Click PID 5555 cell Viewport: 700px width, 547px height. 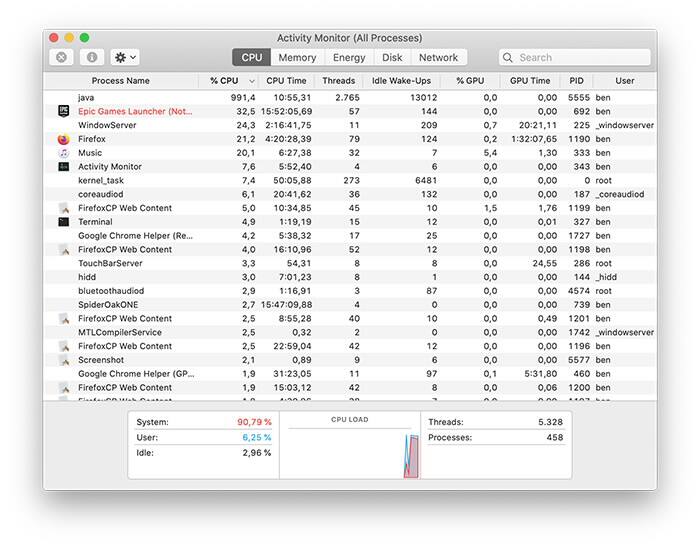[x=579, y=97]
